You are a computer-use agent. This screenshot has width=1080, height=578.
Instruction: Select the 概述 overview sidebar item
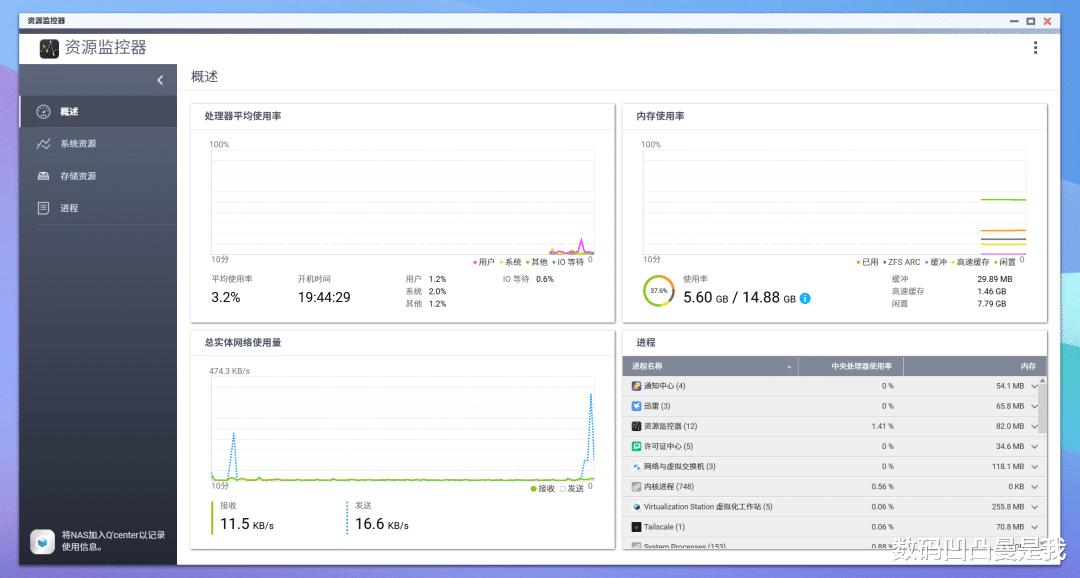(x=98, y=112)
